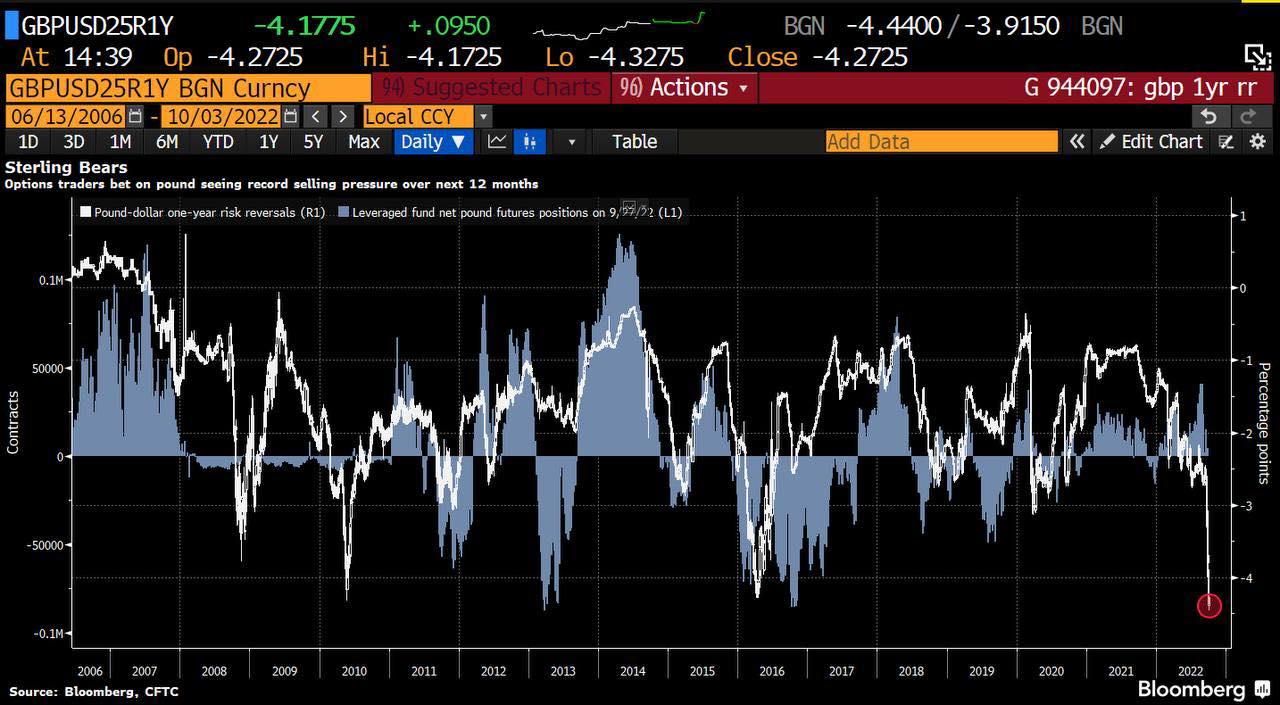Click the -50000 left axis label

point(45,545)
